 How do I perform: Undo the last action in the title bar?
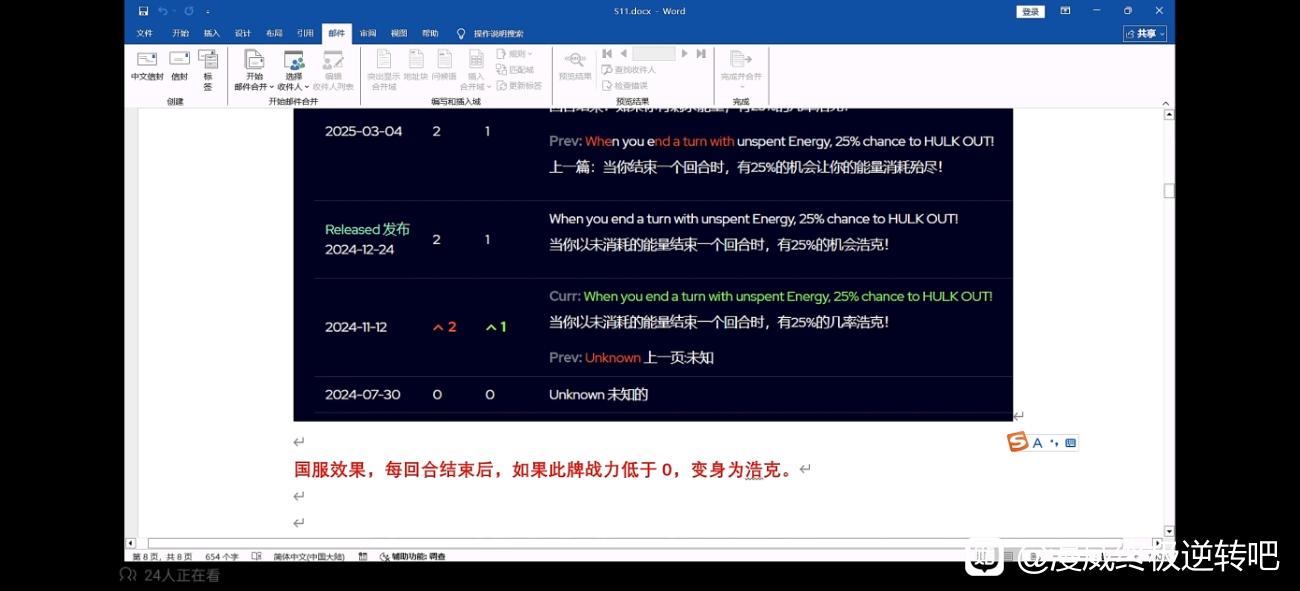(x=163, y=11)
